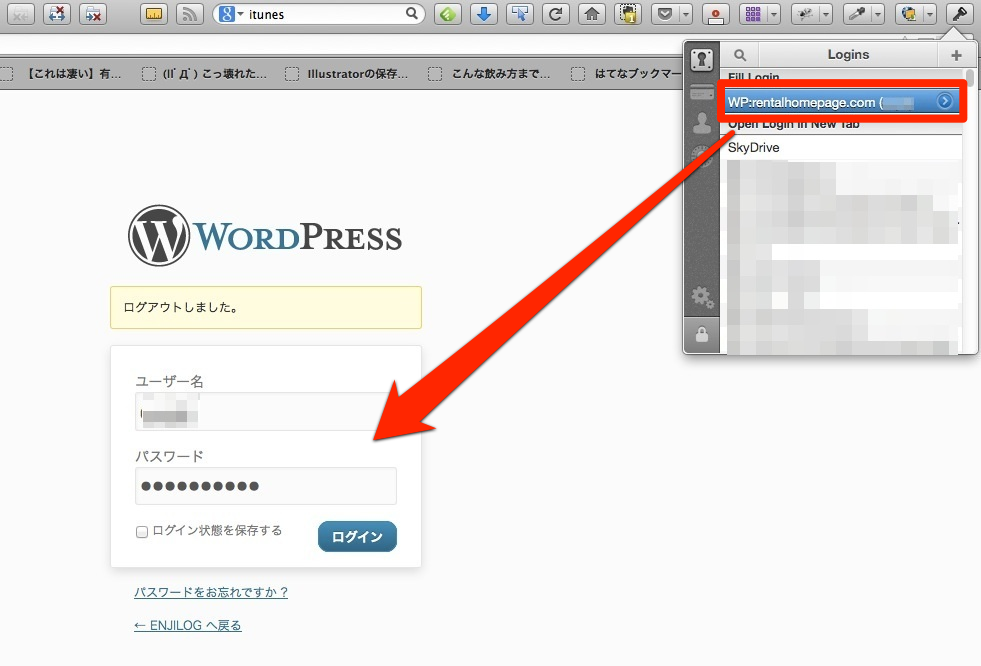Image resolution: width=981 pixels, height=666 pixels.
Task: Open the Identities person category
Action: pyautogui.click(x=702, y=123)
